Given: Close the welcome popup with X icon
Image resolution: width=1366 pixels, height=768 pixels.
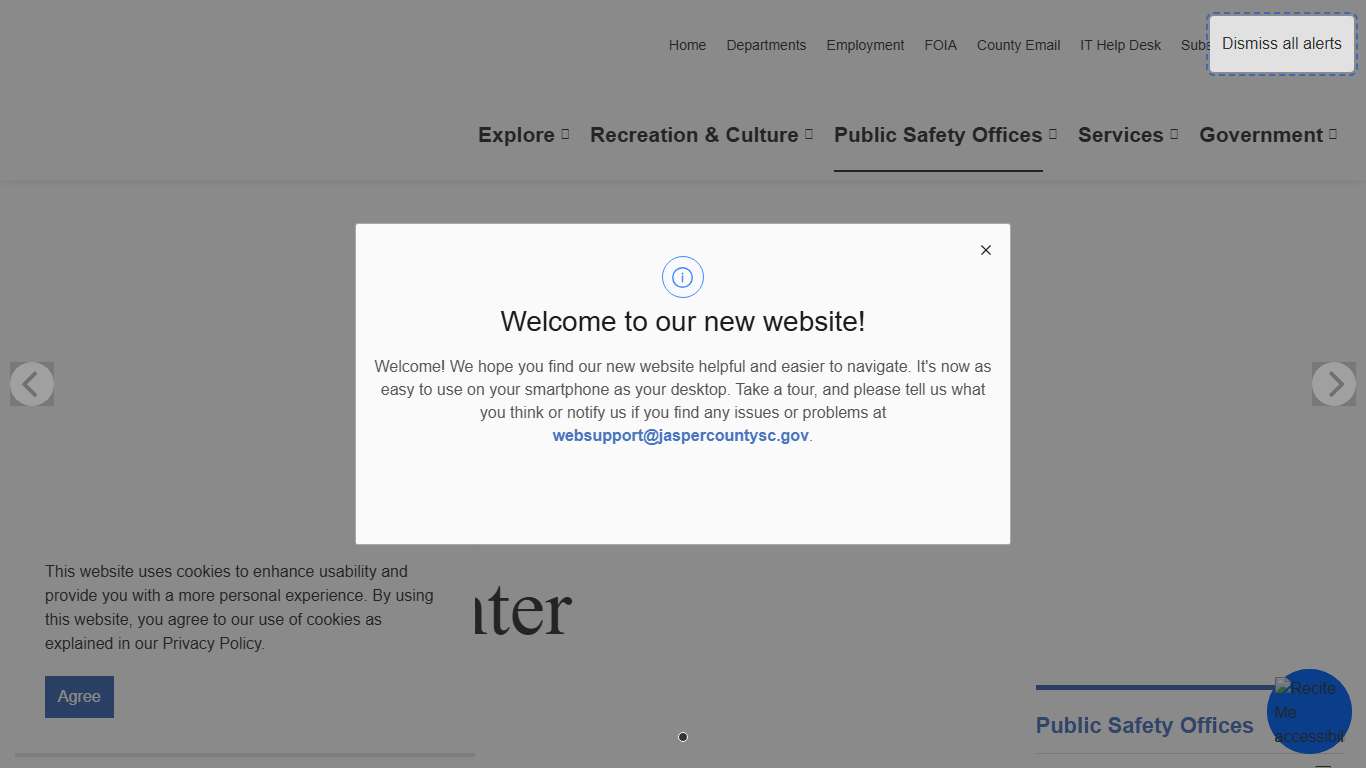Looking at the screenshot, I should point(985,250).
